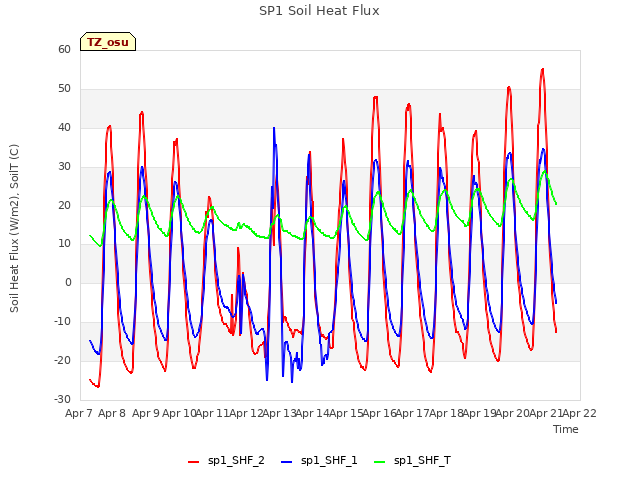Viewport: 640px width, 480px height.
Task: Click the Apr 7 x-axis tick label
Action: pos(79,413)
